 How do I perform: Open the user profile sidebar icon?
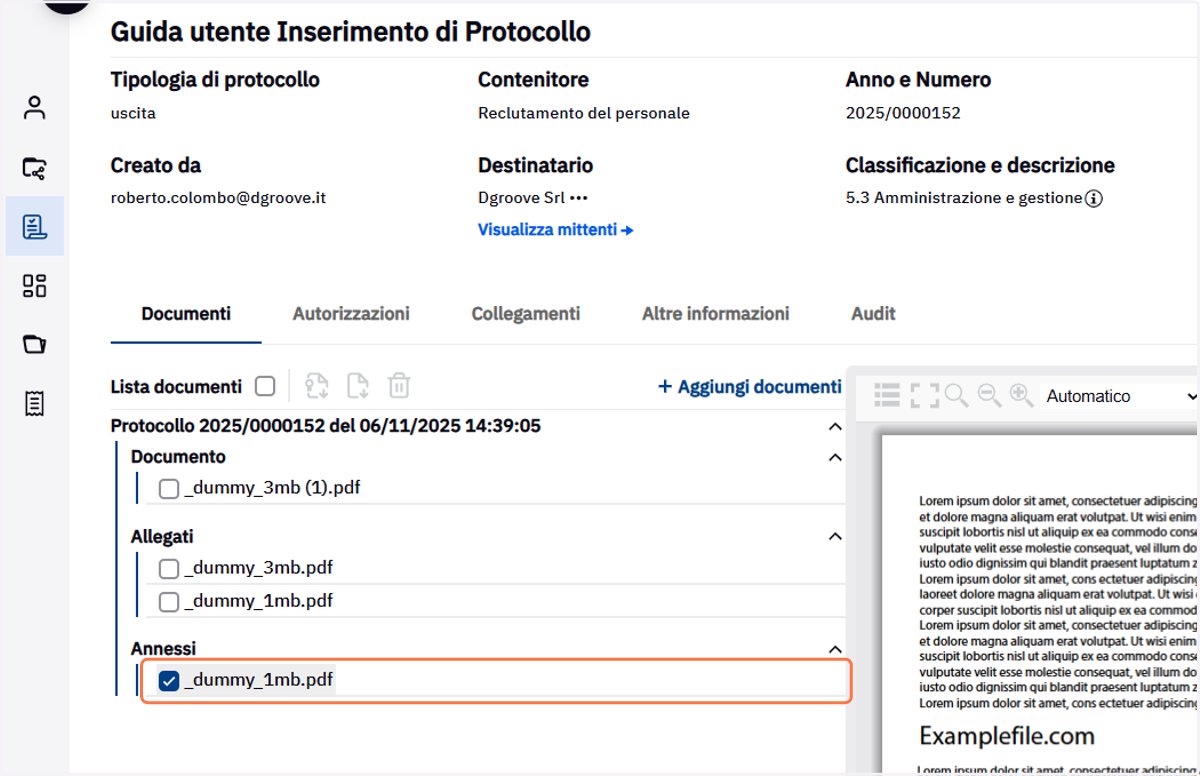35,108
